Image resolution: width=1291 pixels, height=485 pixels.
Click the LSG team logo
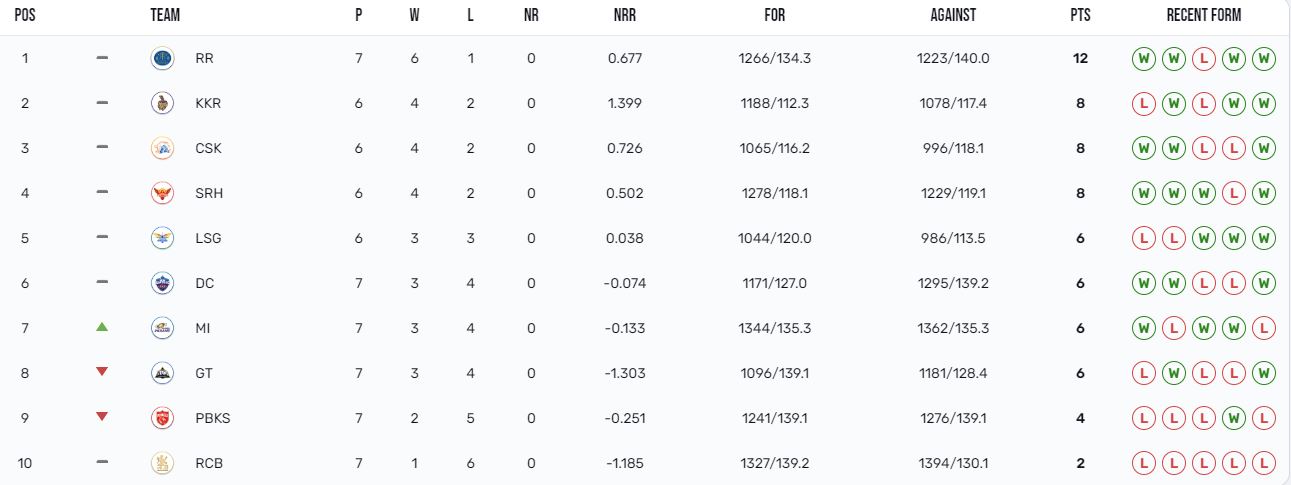pos(161,238)
